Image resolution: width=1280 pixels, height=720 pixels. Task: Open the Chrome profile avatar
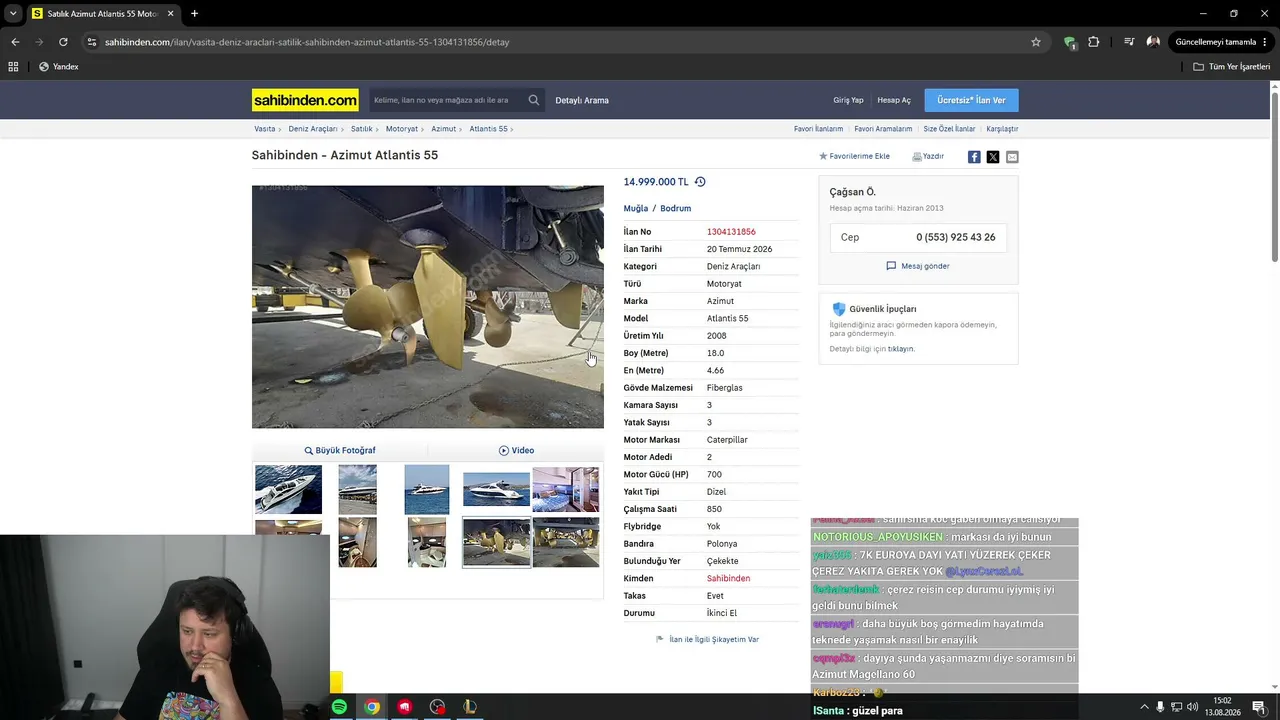click(x=1153, y=42)
